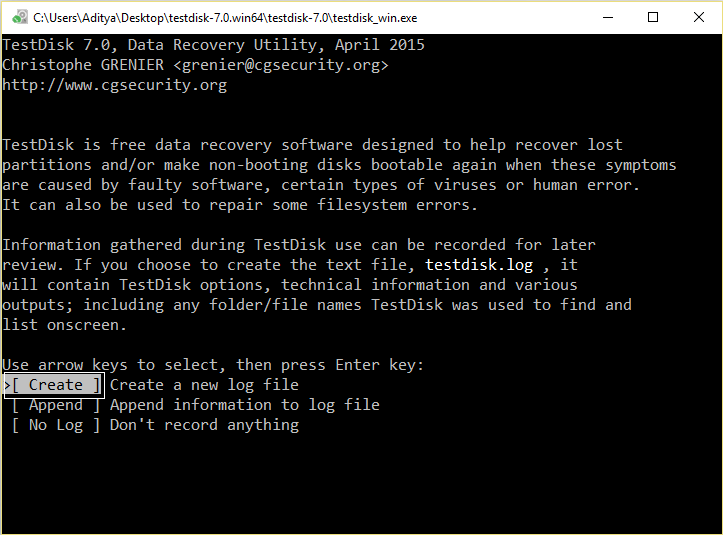The height and width of the screenshot is (535, 723).
Task: Click the console app icon in title bar
Action: click(17, 17)
